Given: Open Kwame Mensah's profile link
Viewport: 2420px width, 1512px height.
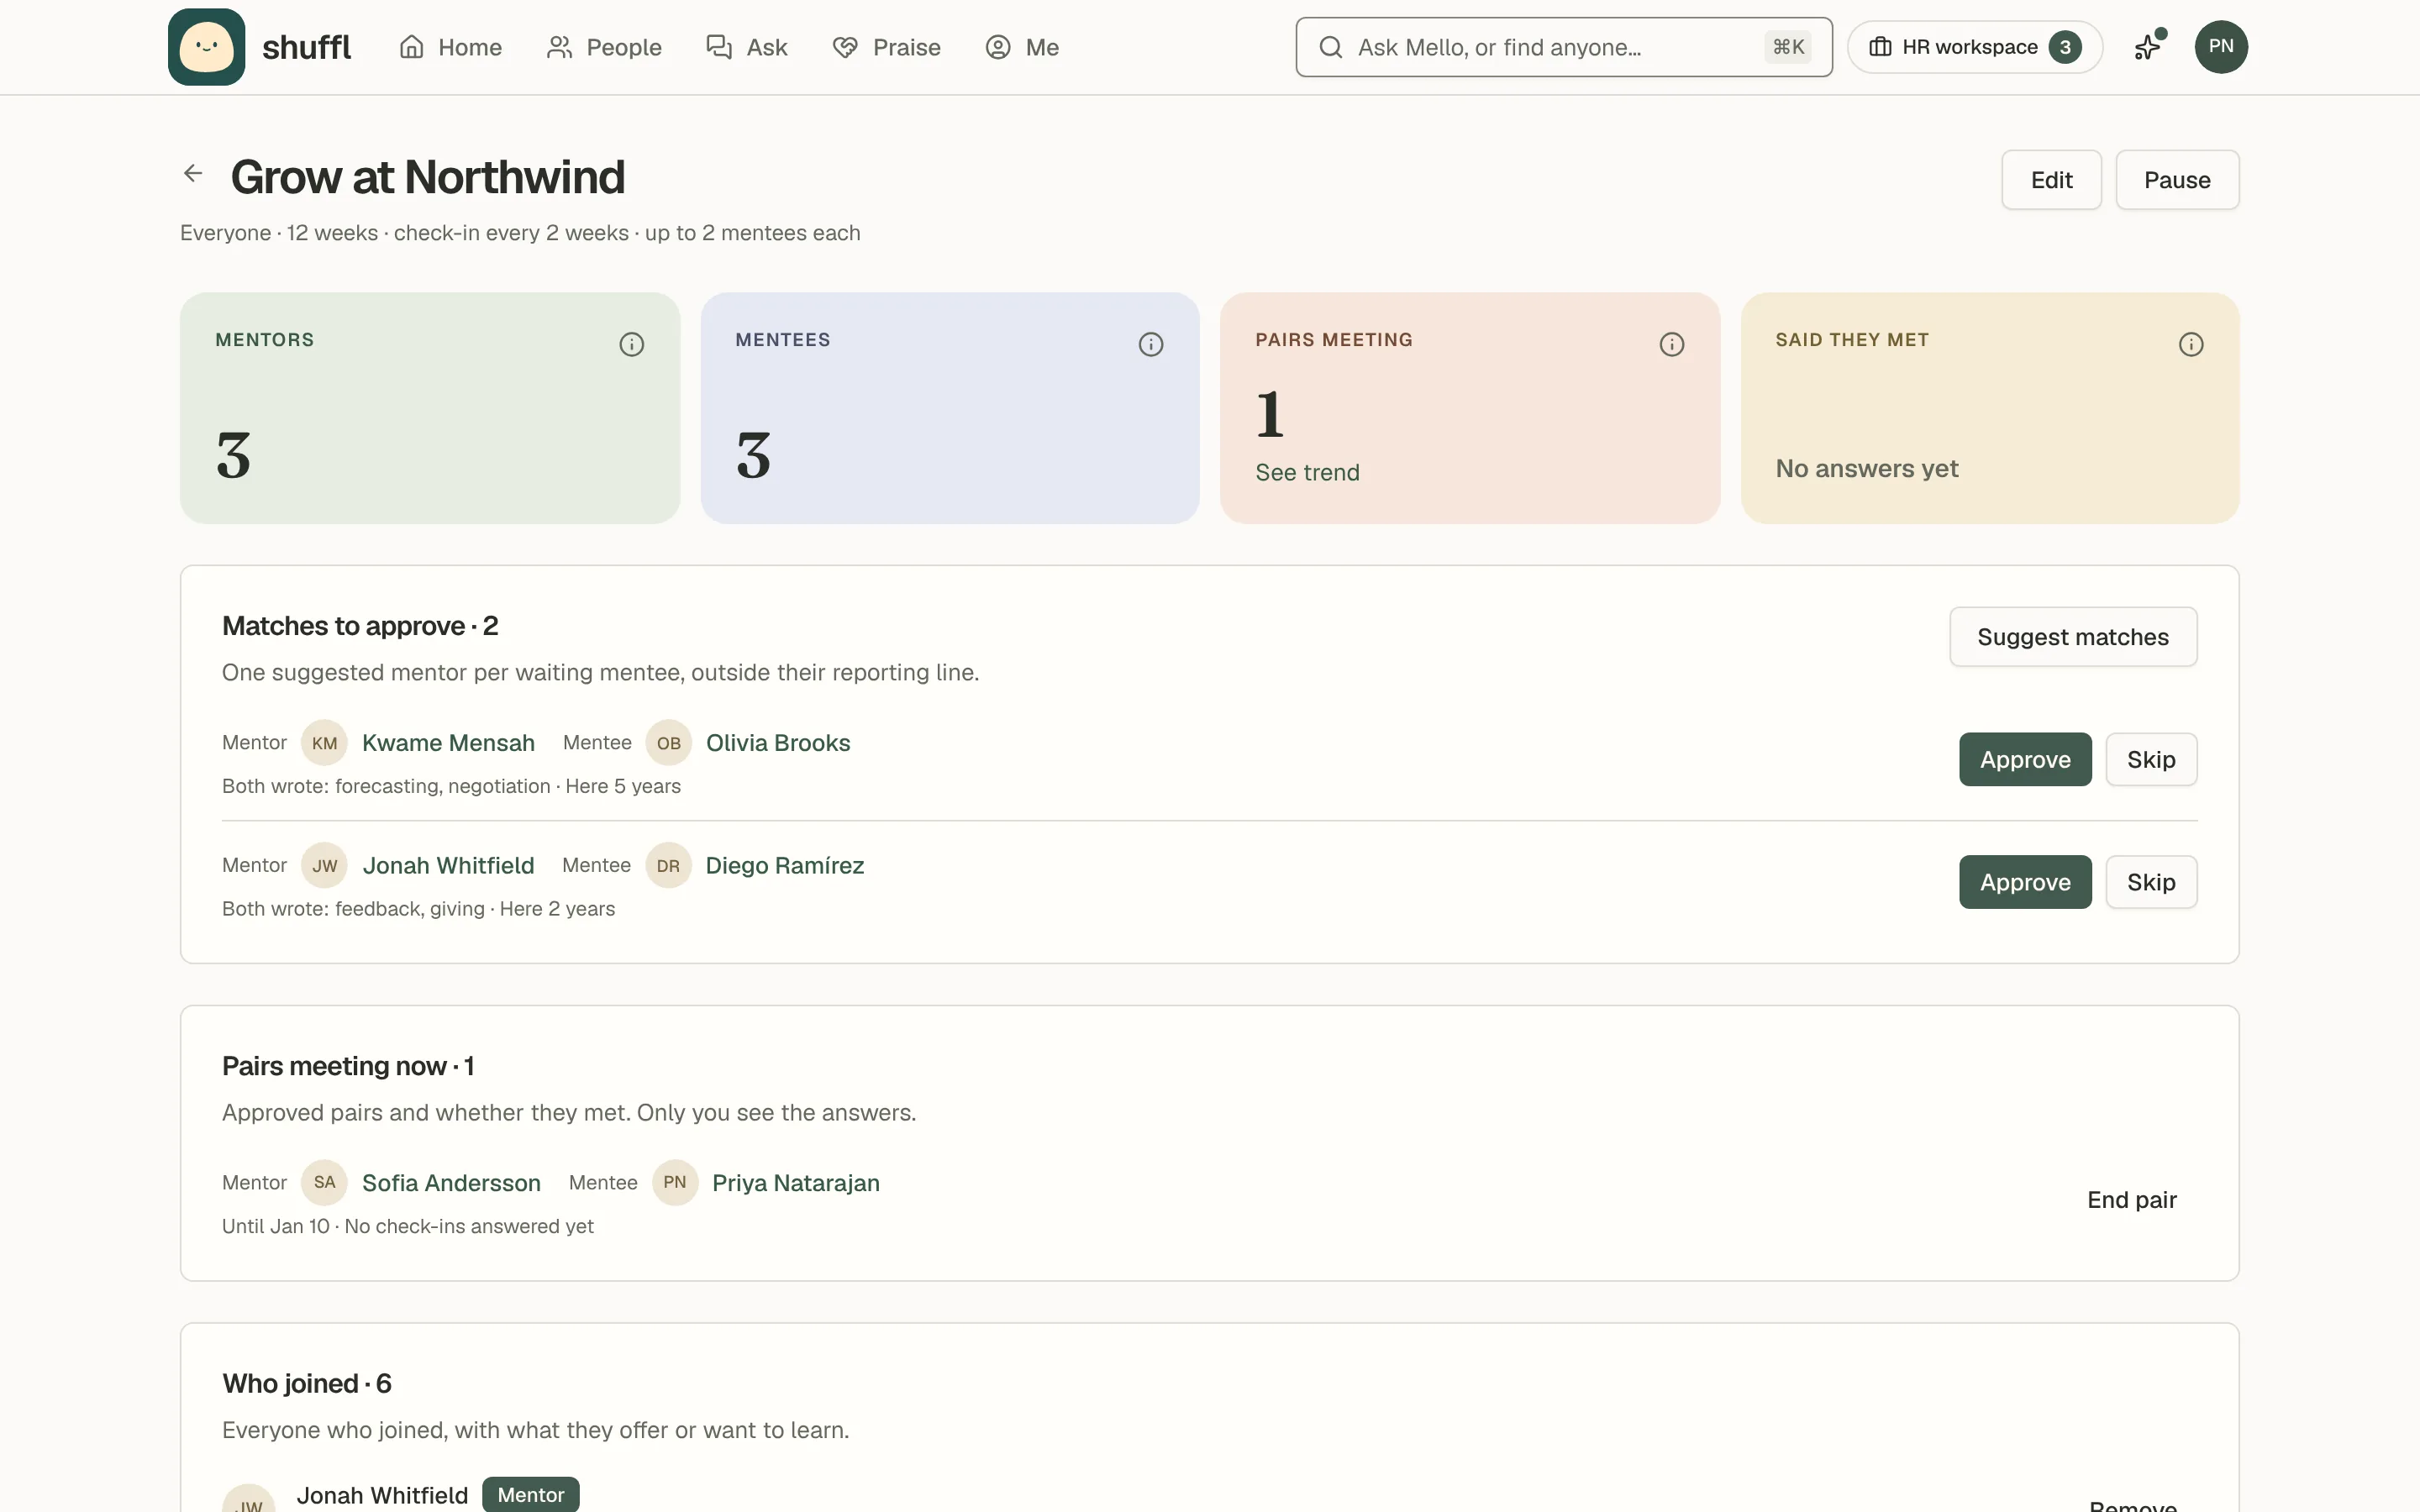Looking at the screenshot, I should pos(448,743).
